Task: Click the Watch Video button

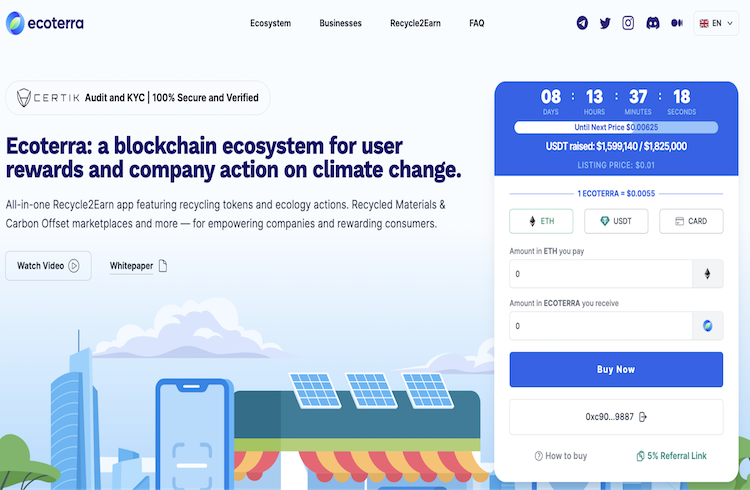Action: [x=48, y=266]
